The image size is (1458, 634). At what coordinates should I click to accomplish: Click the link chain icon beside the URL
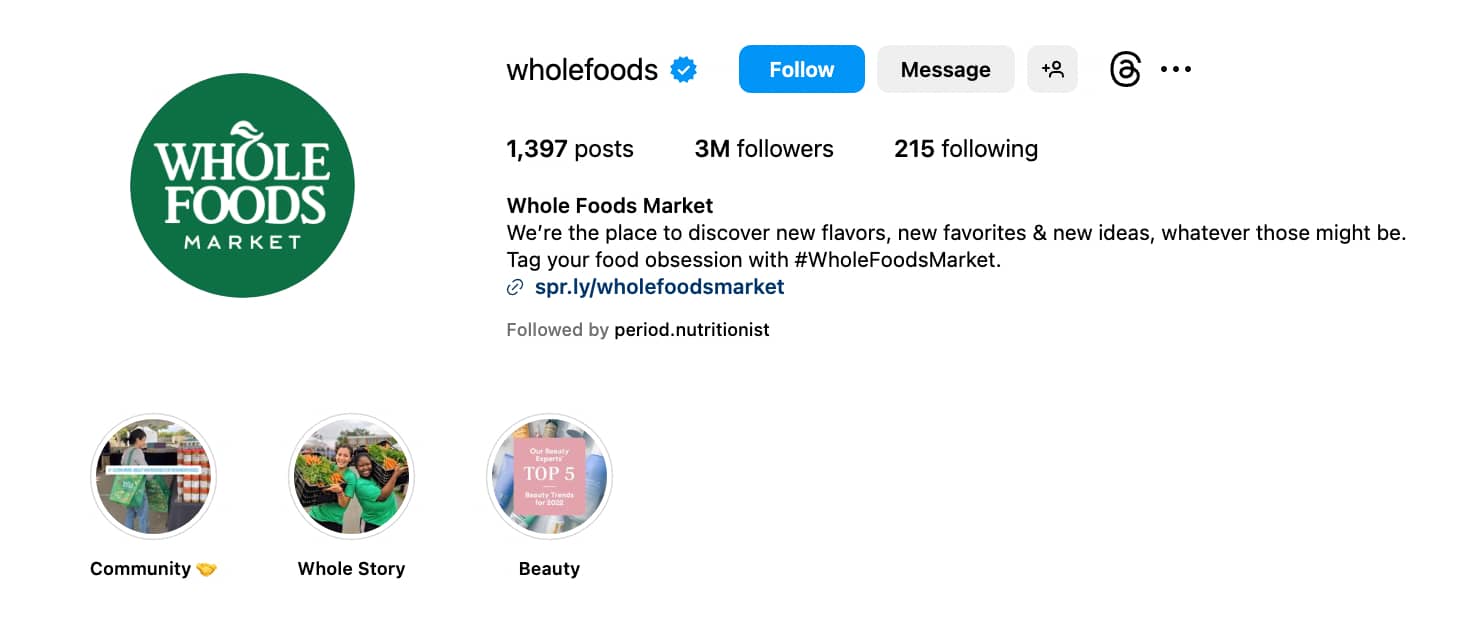point(513,287)
